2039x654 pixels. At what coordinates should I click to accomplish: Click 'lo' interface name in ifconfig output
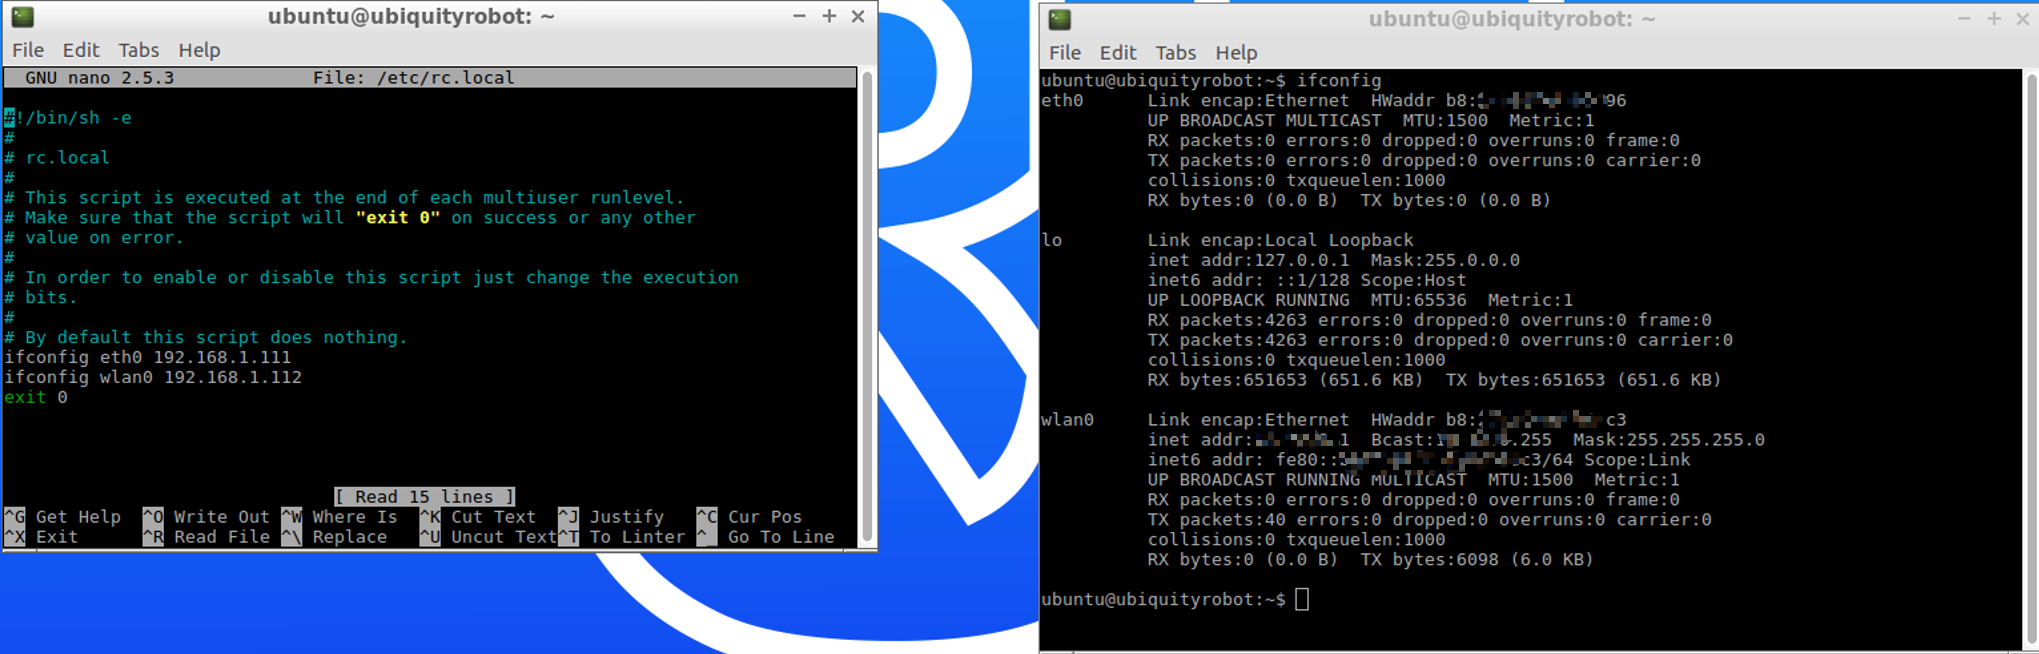click(1051, 241)
